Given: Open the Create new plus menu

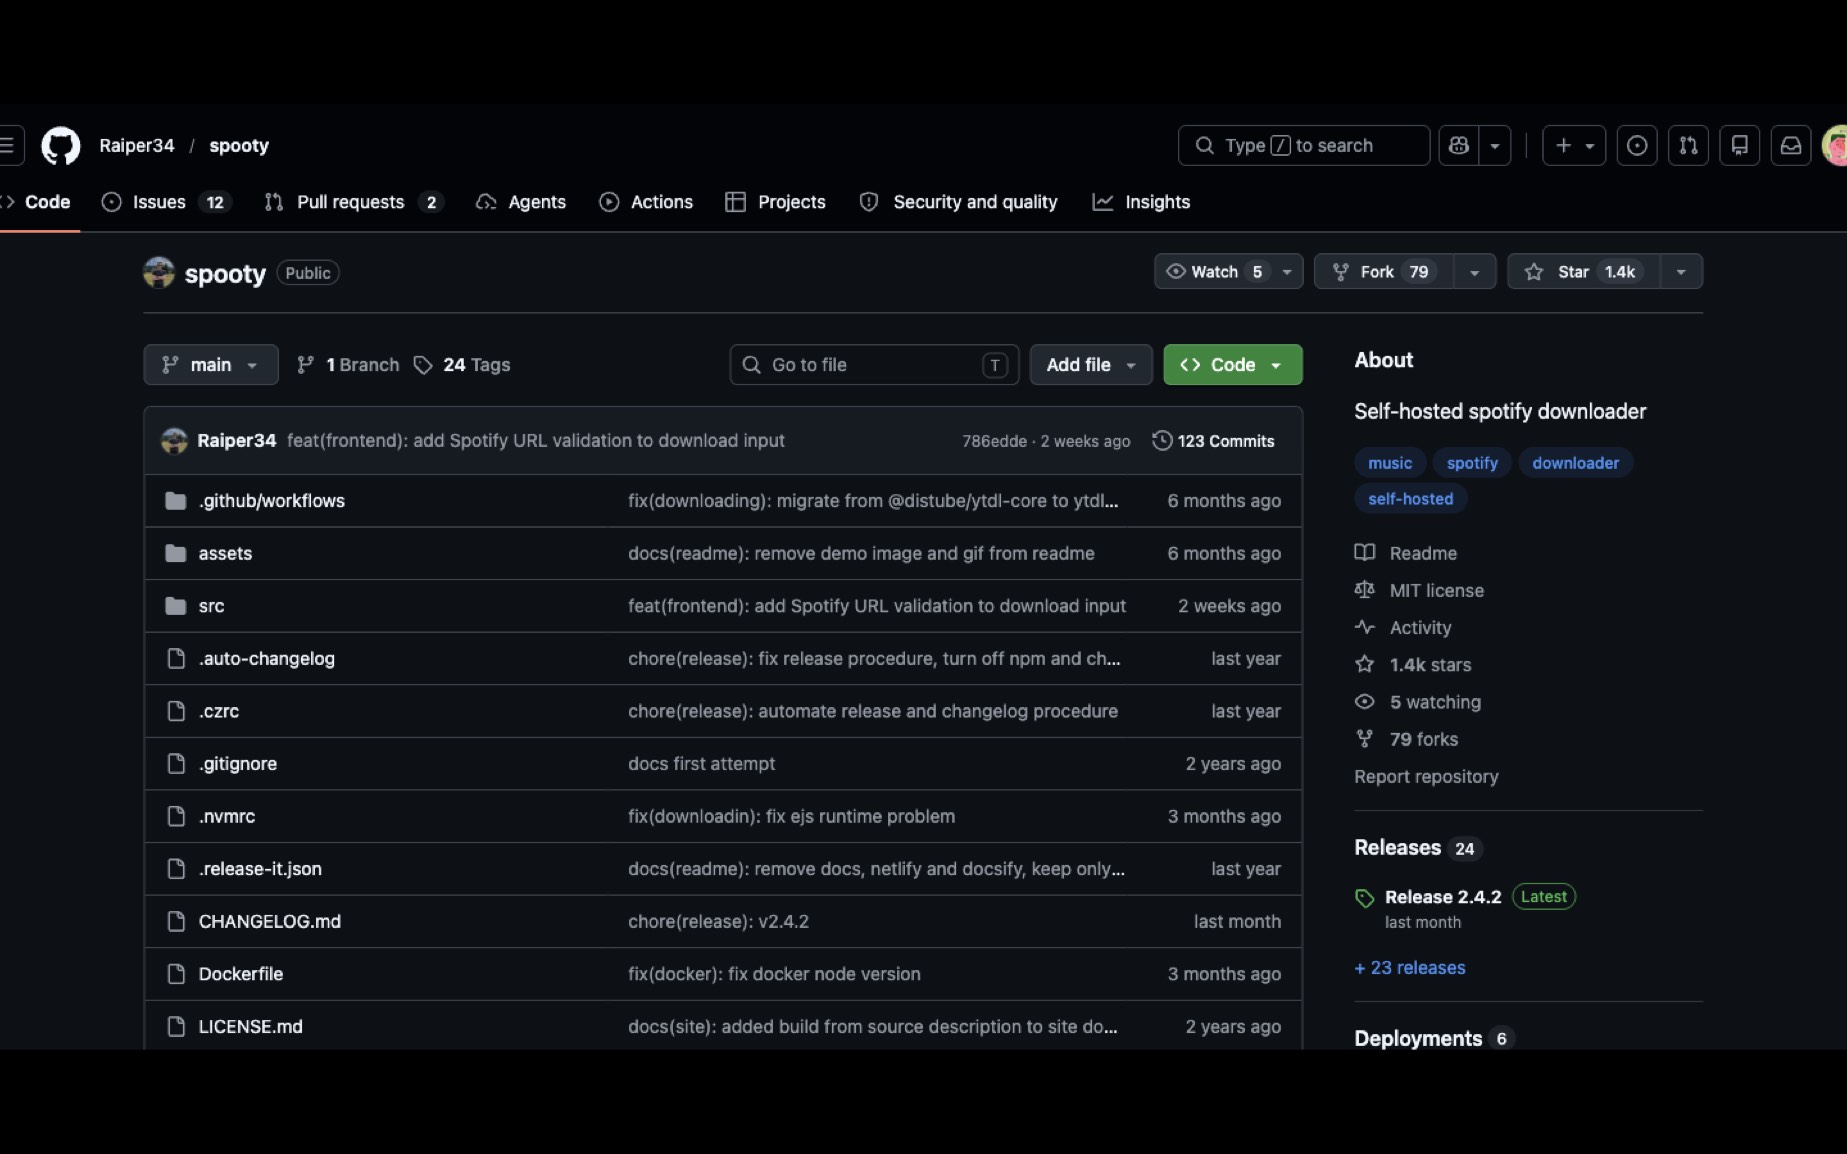Looking at the screenshot, I should 1574,146.
